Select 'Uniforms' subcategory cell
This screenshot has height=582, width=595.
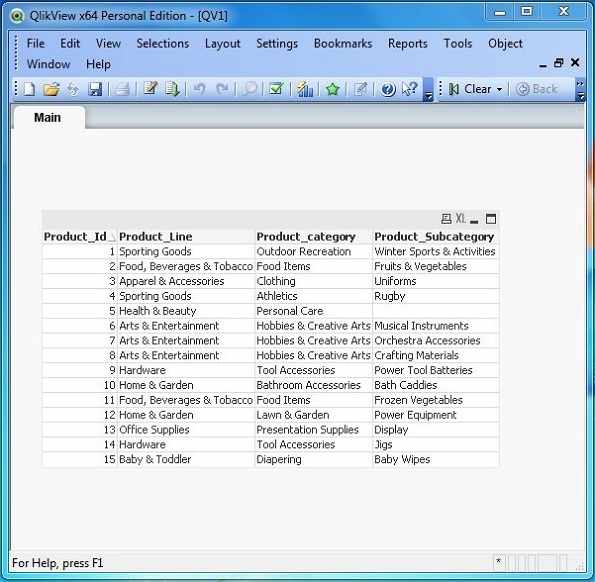pos(436,281)
